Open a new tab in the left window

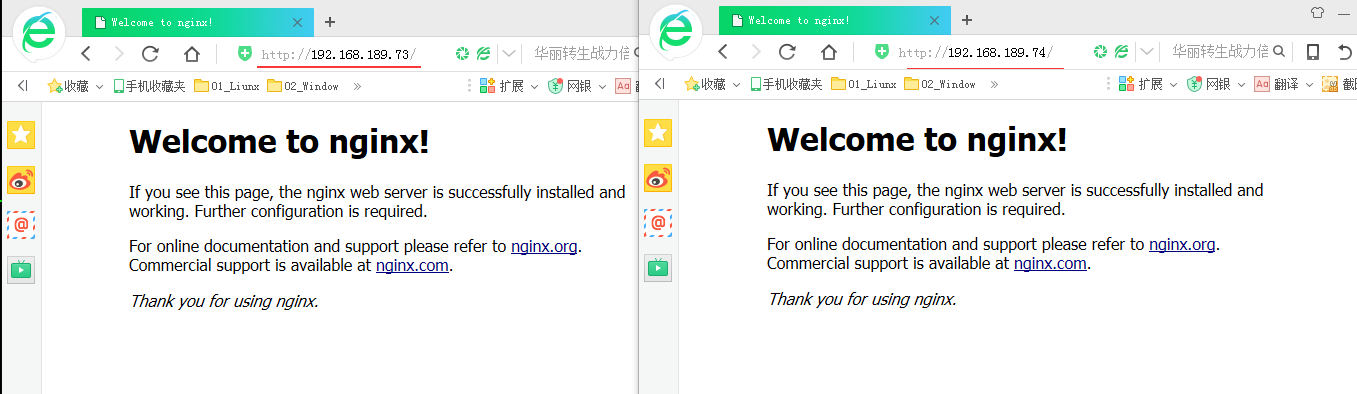click(x=330, y=21)
